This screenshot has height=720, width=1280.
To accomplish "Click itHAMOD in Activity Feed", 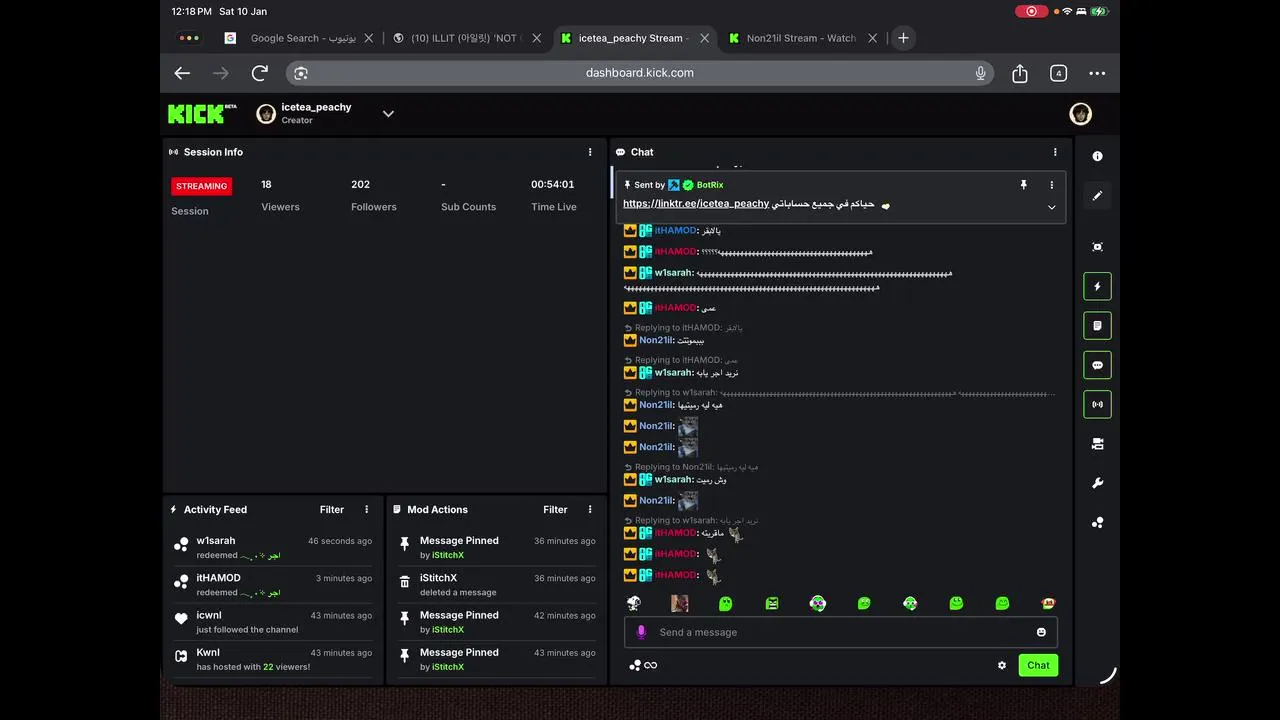I will 218,578.
